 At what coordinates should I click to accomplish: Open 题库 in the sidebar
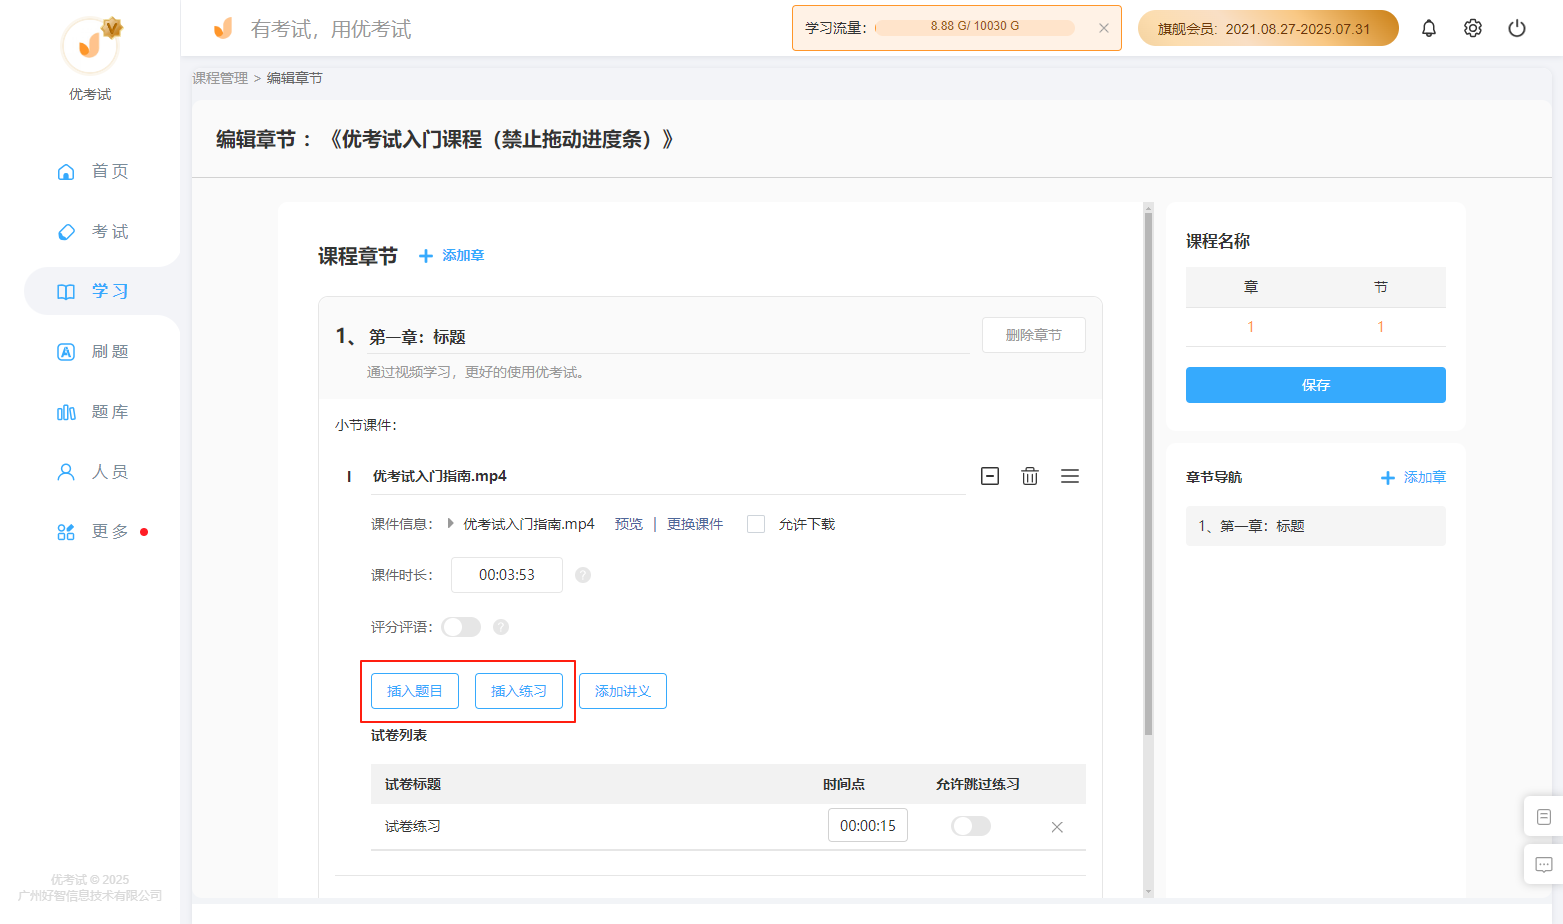coord(92,411)
